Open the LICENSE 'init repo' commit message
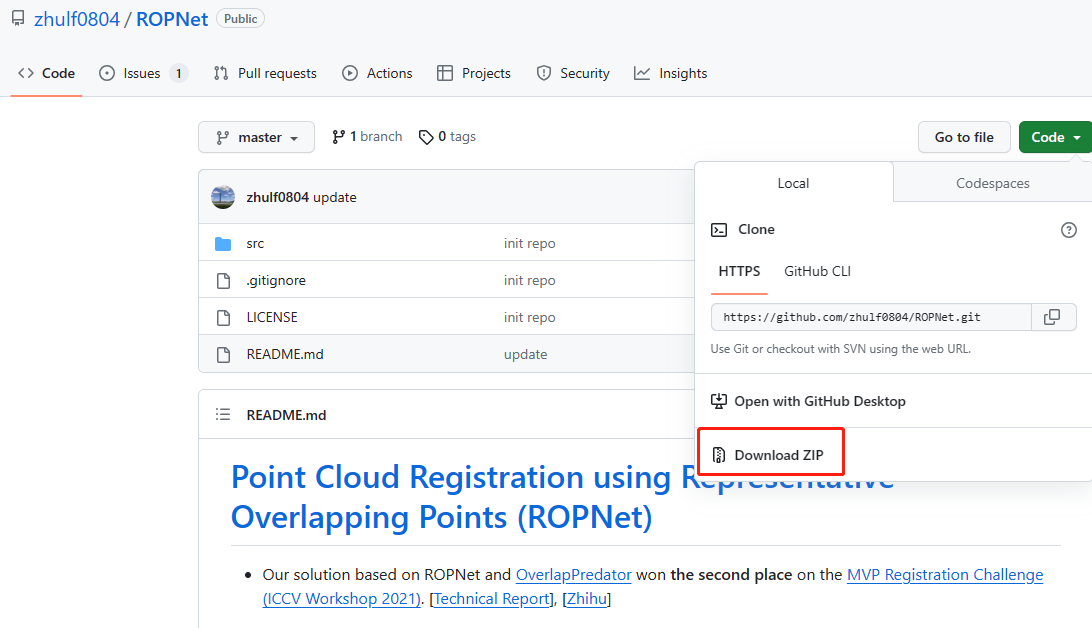 point(529,317)
